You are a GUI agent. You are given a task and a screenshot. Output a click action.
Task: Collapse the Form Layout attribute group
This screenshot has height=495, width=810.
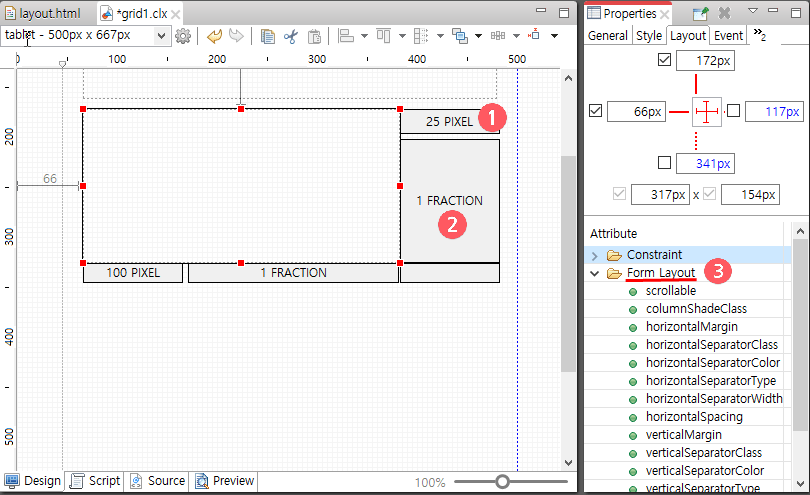595,273
